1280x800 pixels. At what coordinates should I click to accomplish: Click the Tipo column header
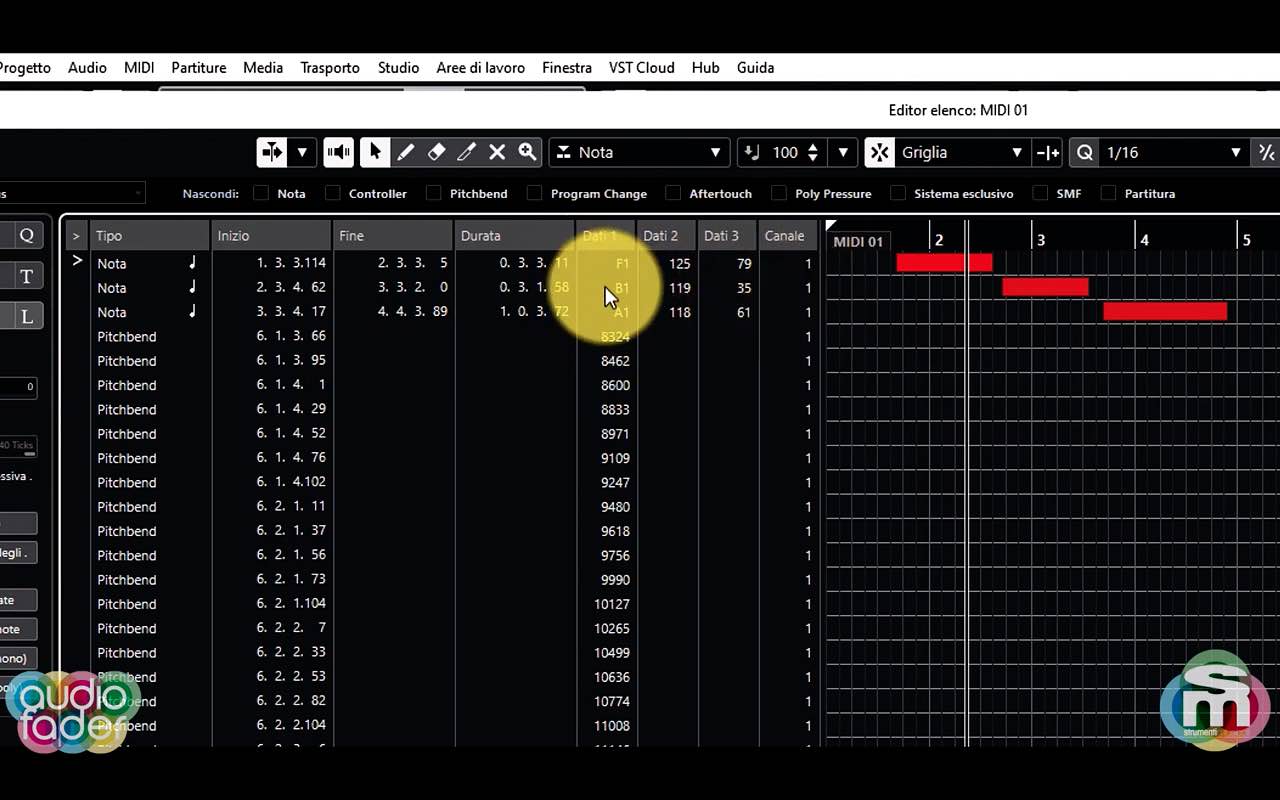tap(150, 236)
